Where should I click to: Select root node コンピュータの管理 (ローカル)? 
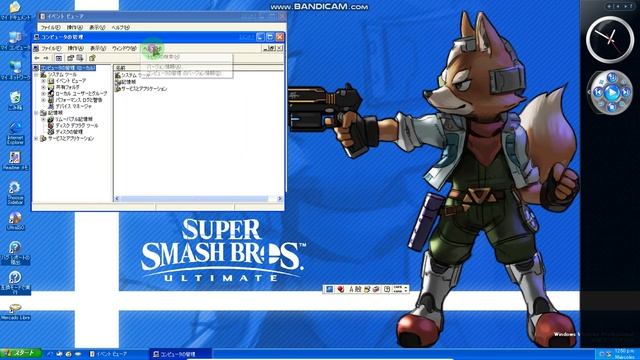67,68
